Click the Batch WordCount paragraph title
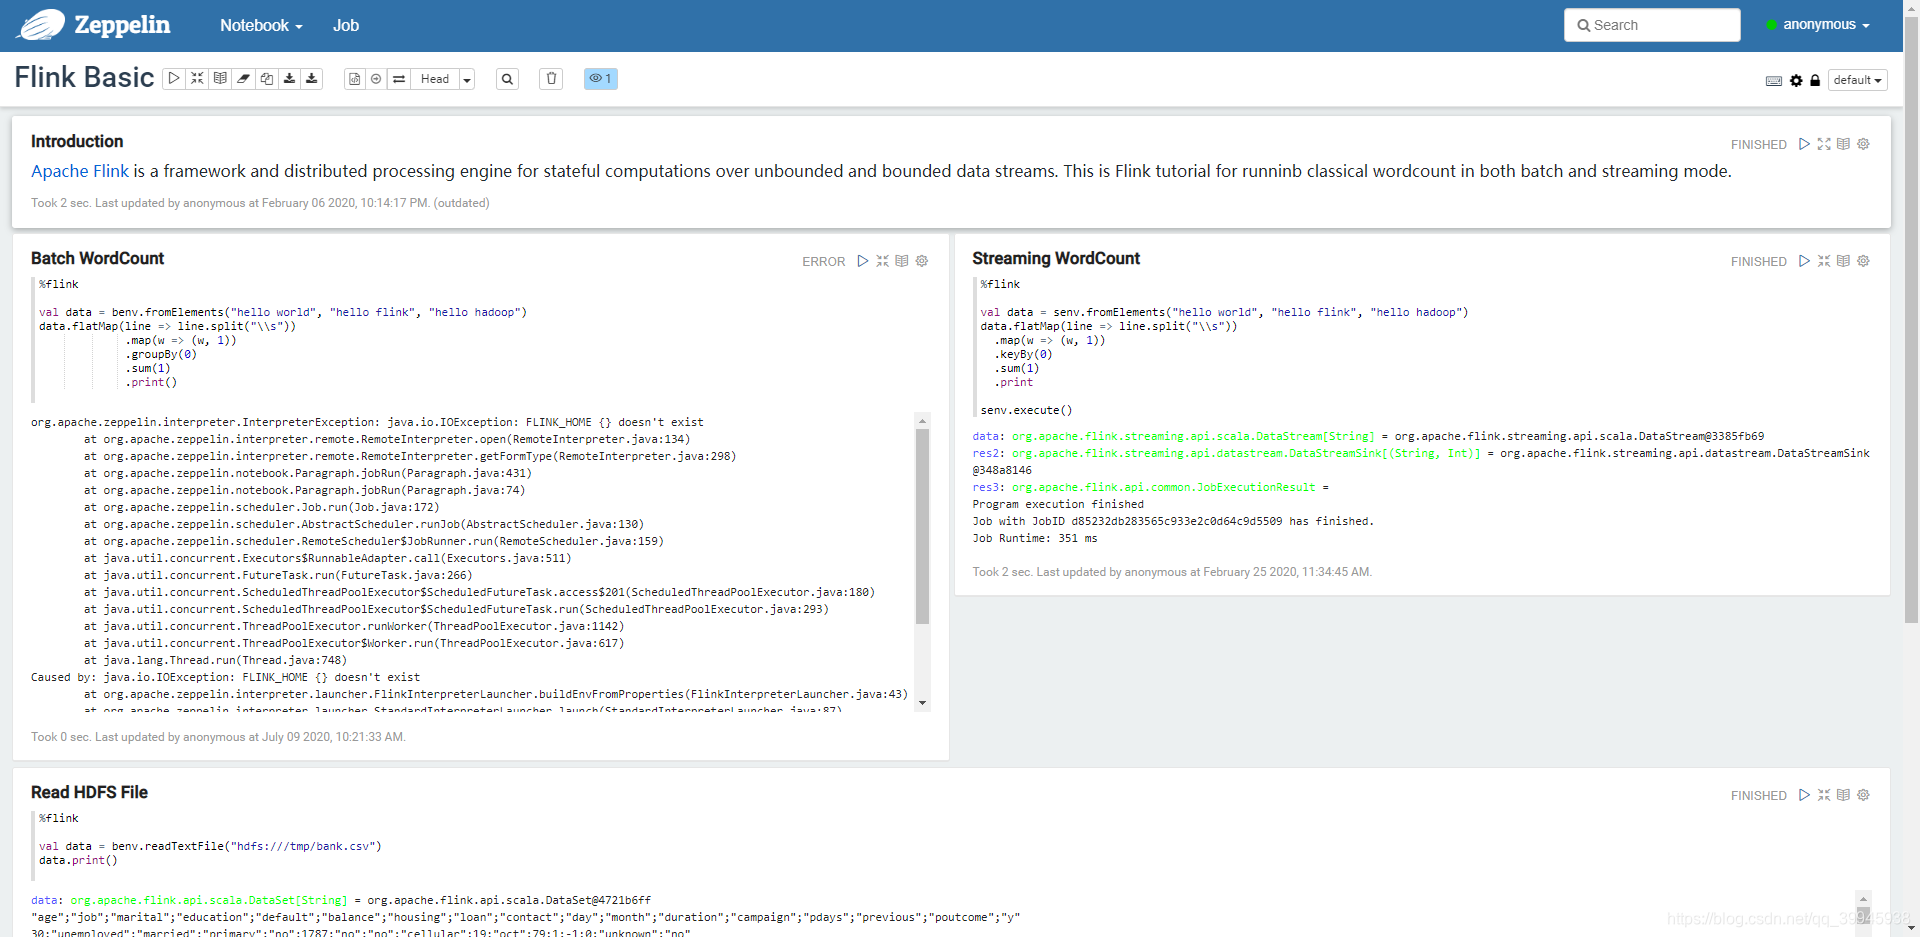The image size is (1920, 937). [x=97, y=258]
